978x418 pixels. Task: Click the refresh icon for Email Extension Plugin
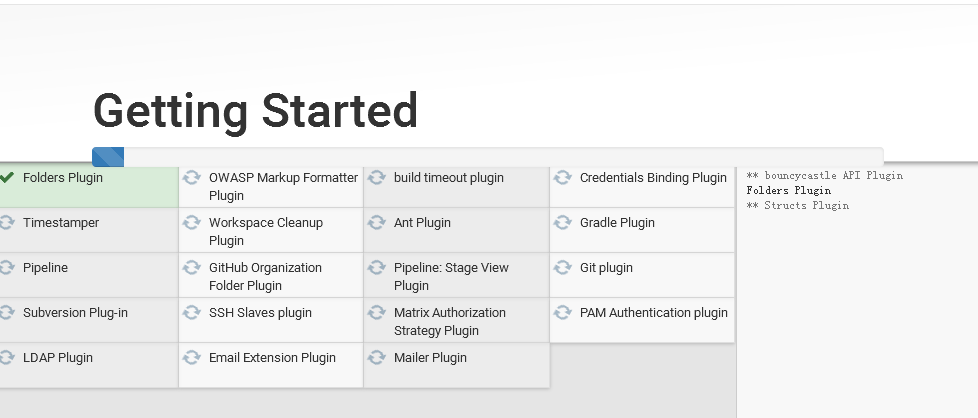pos(192,358)
